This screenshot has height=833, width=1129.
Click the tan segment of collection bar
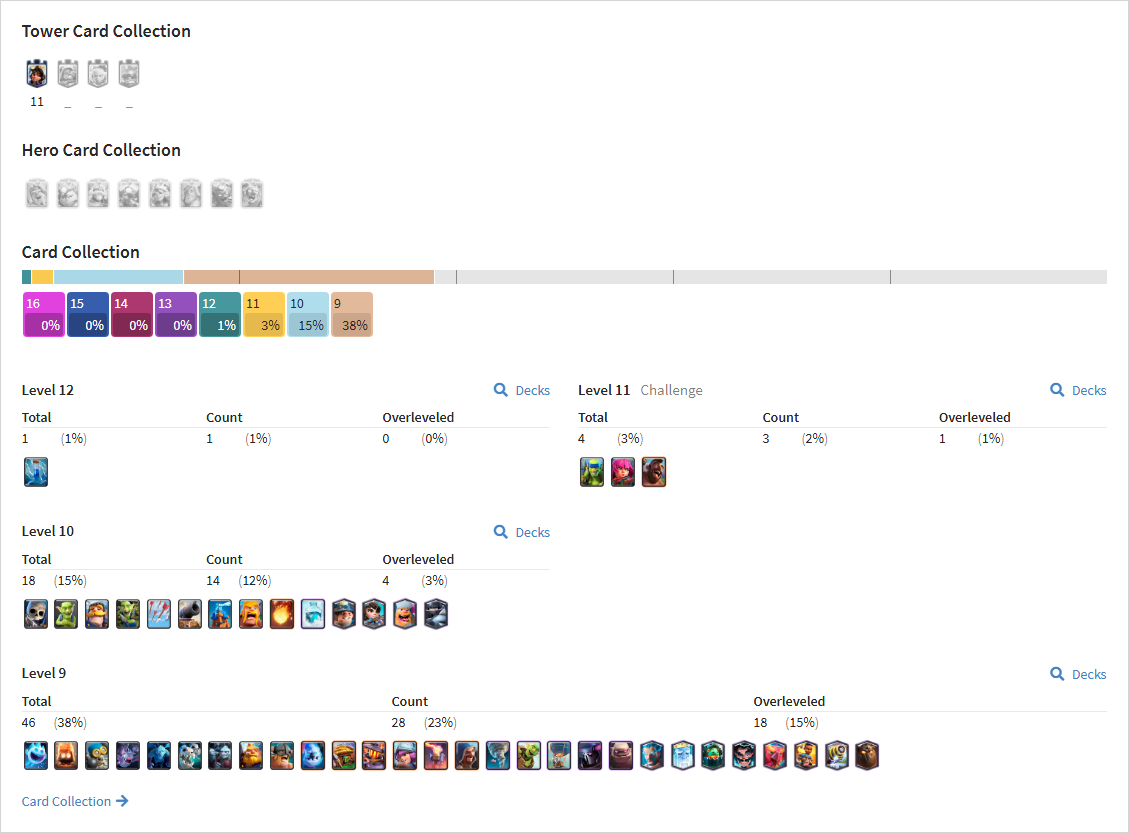(x=309, y=277)
